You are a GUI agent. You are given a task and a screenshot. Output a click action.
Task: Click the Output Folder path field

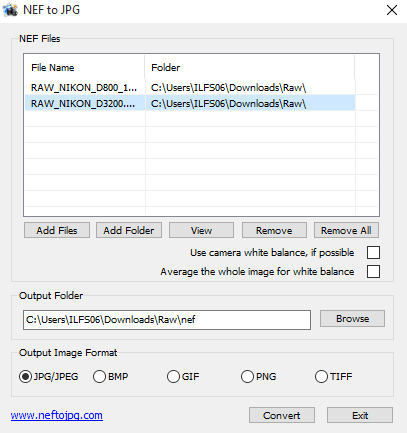[x=167, y=320]
